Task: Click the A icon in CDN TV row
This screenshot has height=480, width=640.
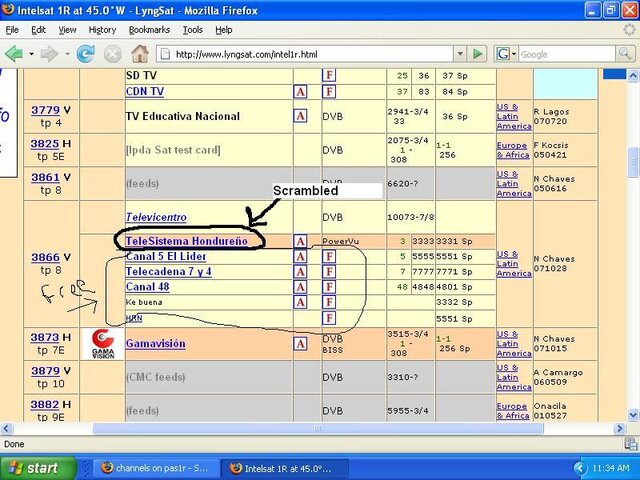Action: point(300,91)
